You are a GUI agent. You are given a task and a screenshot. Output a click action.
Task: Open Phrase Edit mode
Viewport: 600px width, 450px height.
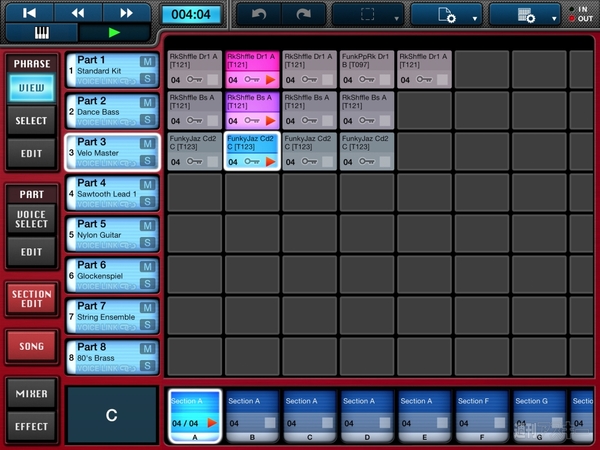[31, 154]
